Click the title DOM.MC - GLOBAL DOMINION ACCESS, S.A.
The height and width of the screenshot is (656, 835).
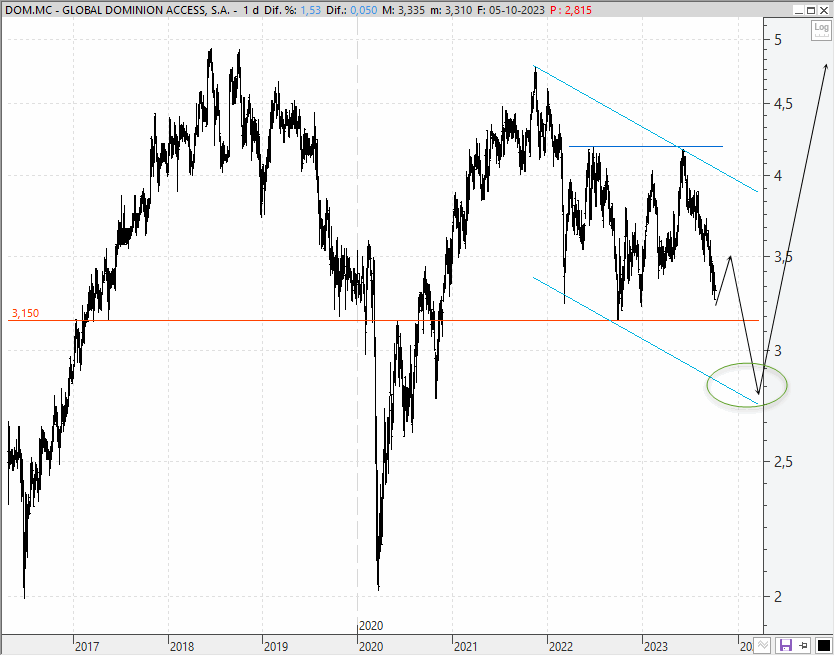point(119,10)
